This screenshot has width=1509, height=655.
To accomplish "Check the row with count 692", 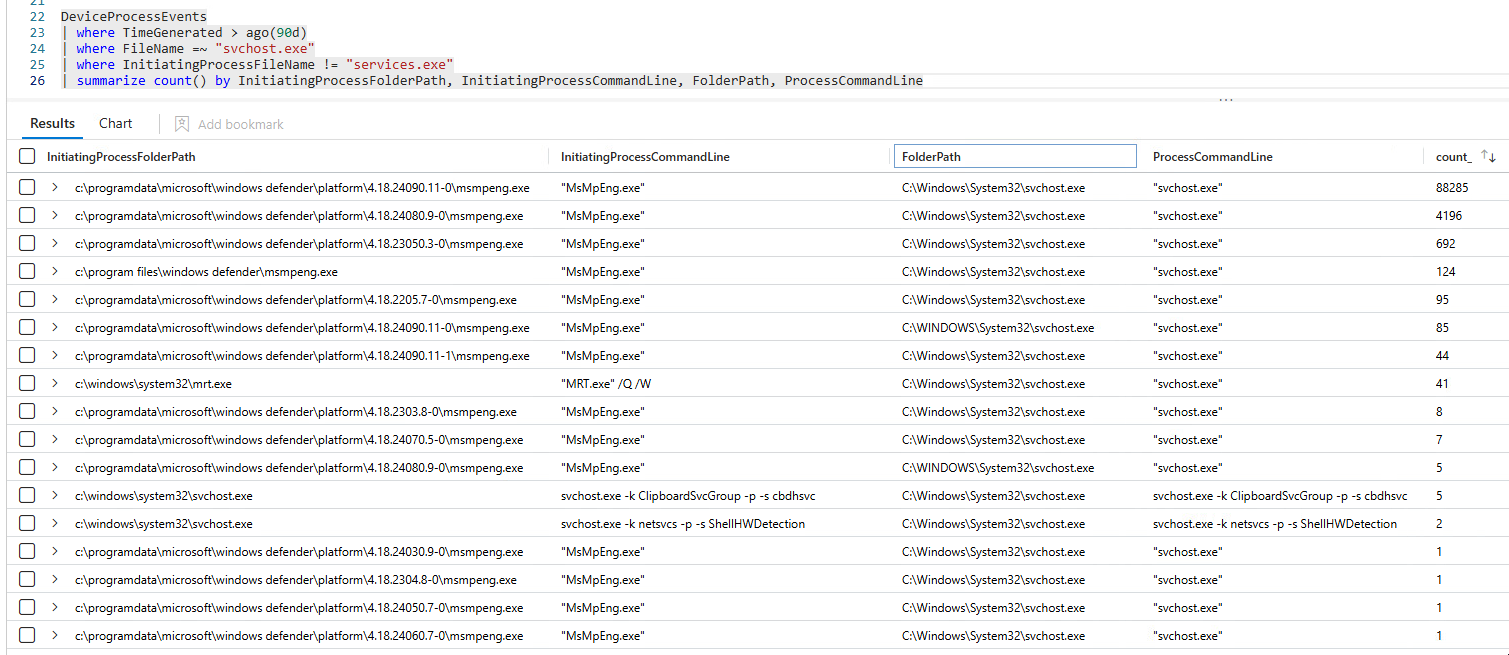I will pos(27,243).
